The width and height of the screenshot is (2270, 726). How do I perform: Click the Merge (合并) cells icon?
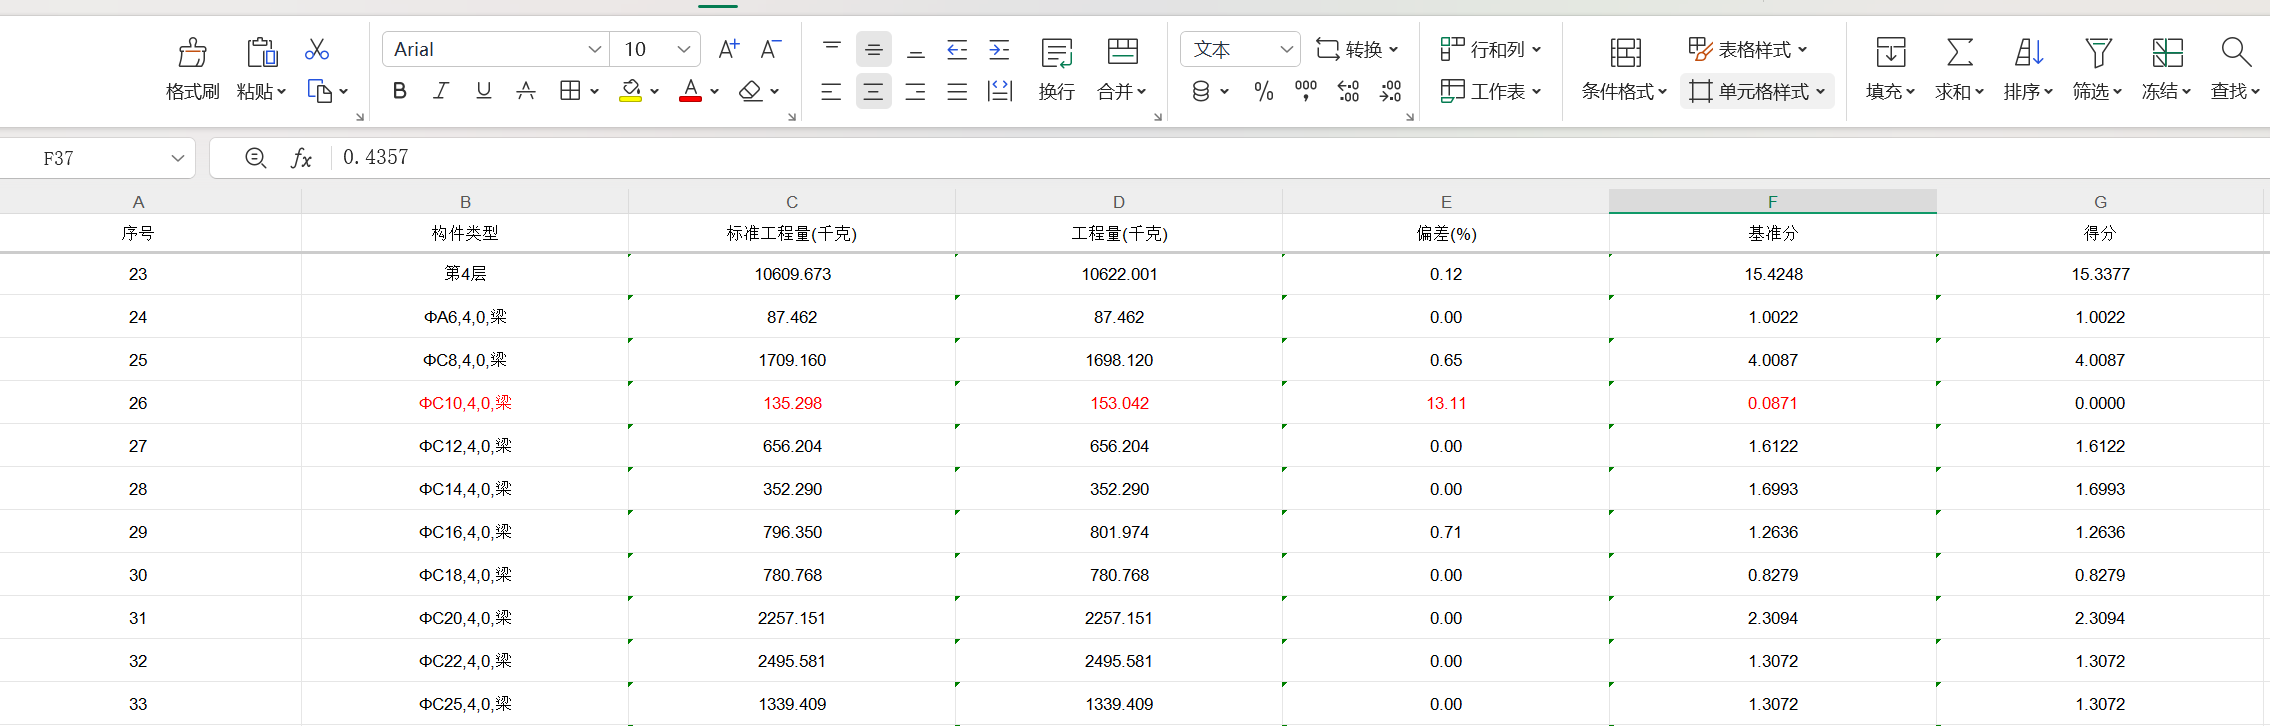point(1123,51)
